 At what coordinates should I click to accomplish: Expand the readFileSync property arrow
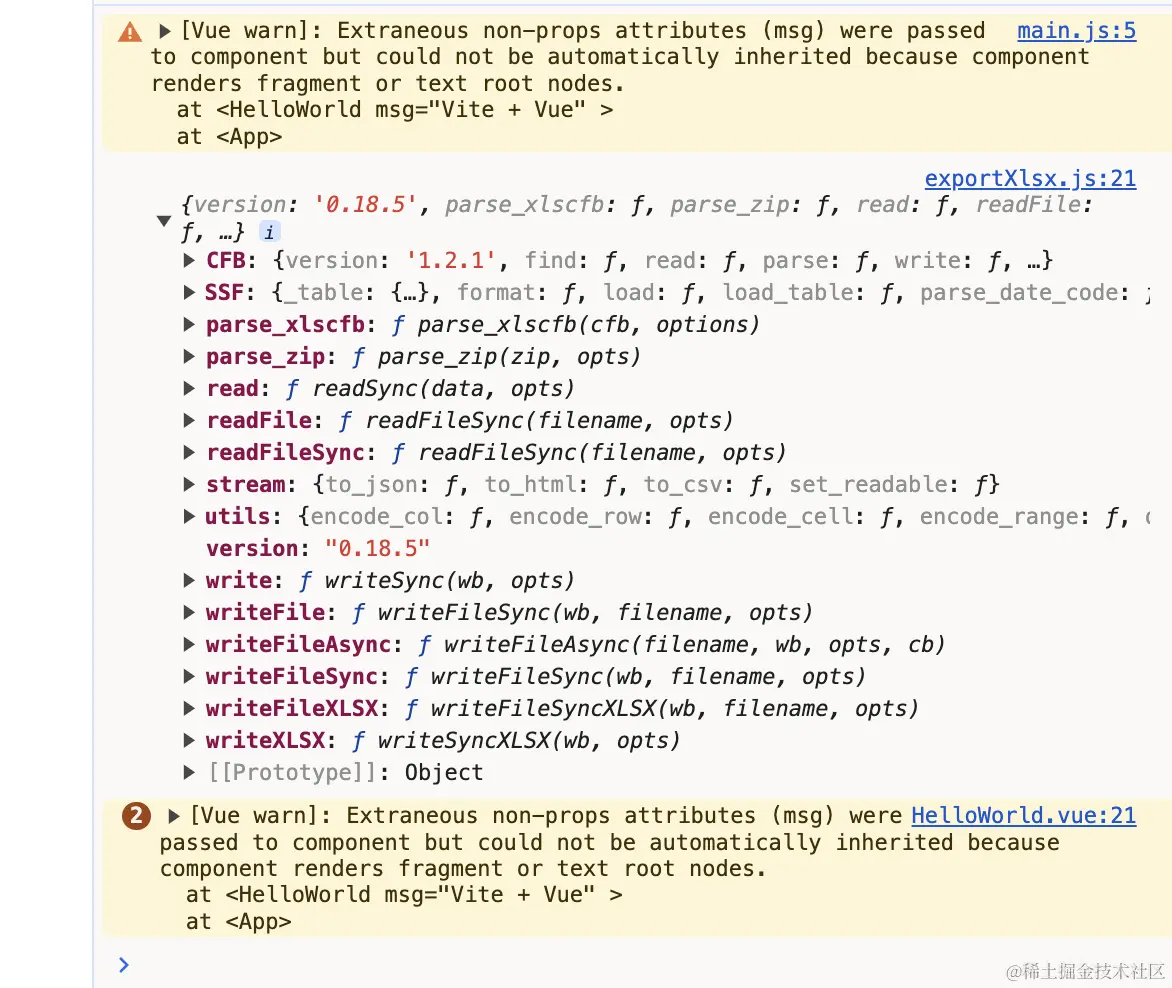189,452
